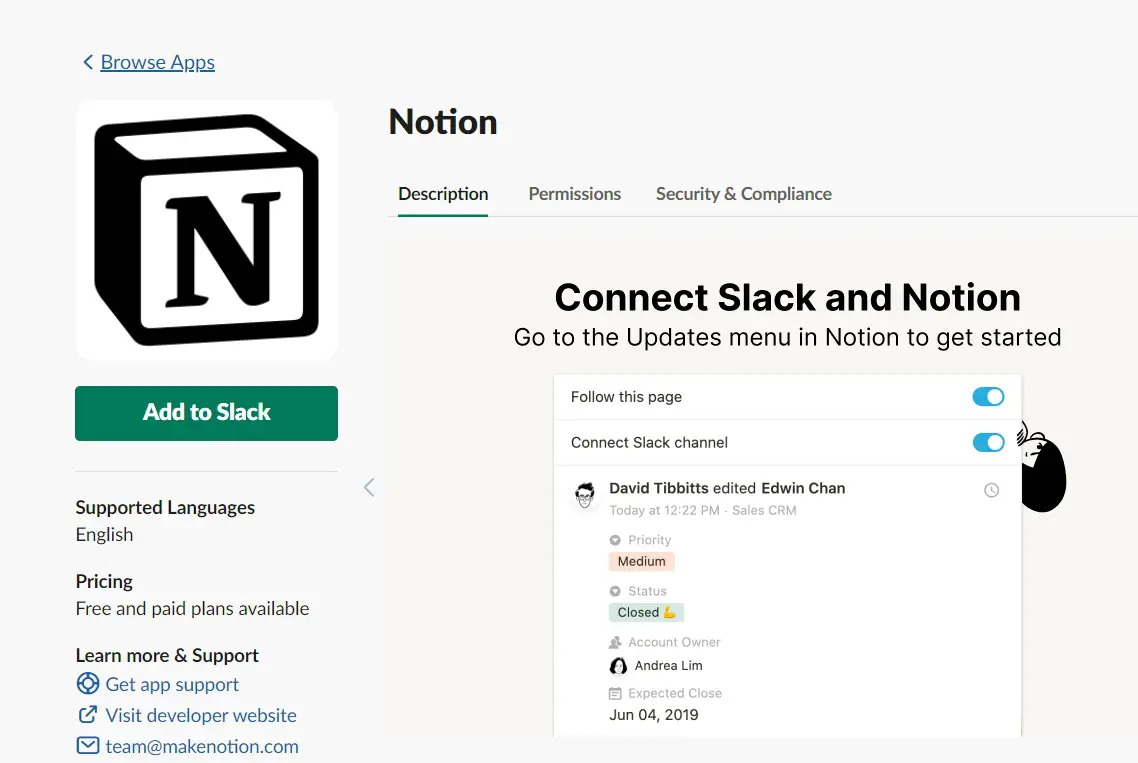
Task: Click the Status dropdown icon
Action: pyautogui.click(x=615, y=591)
